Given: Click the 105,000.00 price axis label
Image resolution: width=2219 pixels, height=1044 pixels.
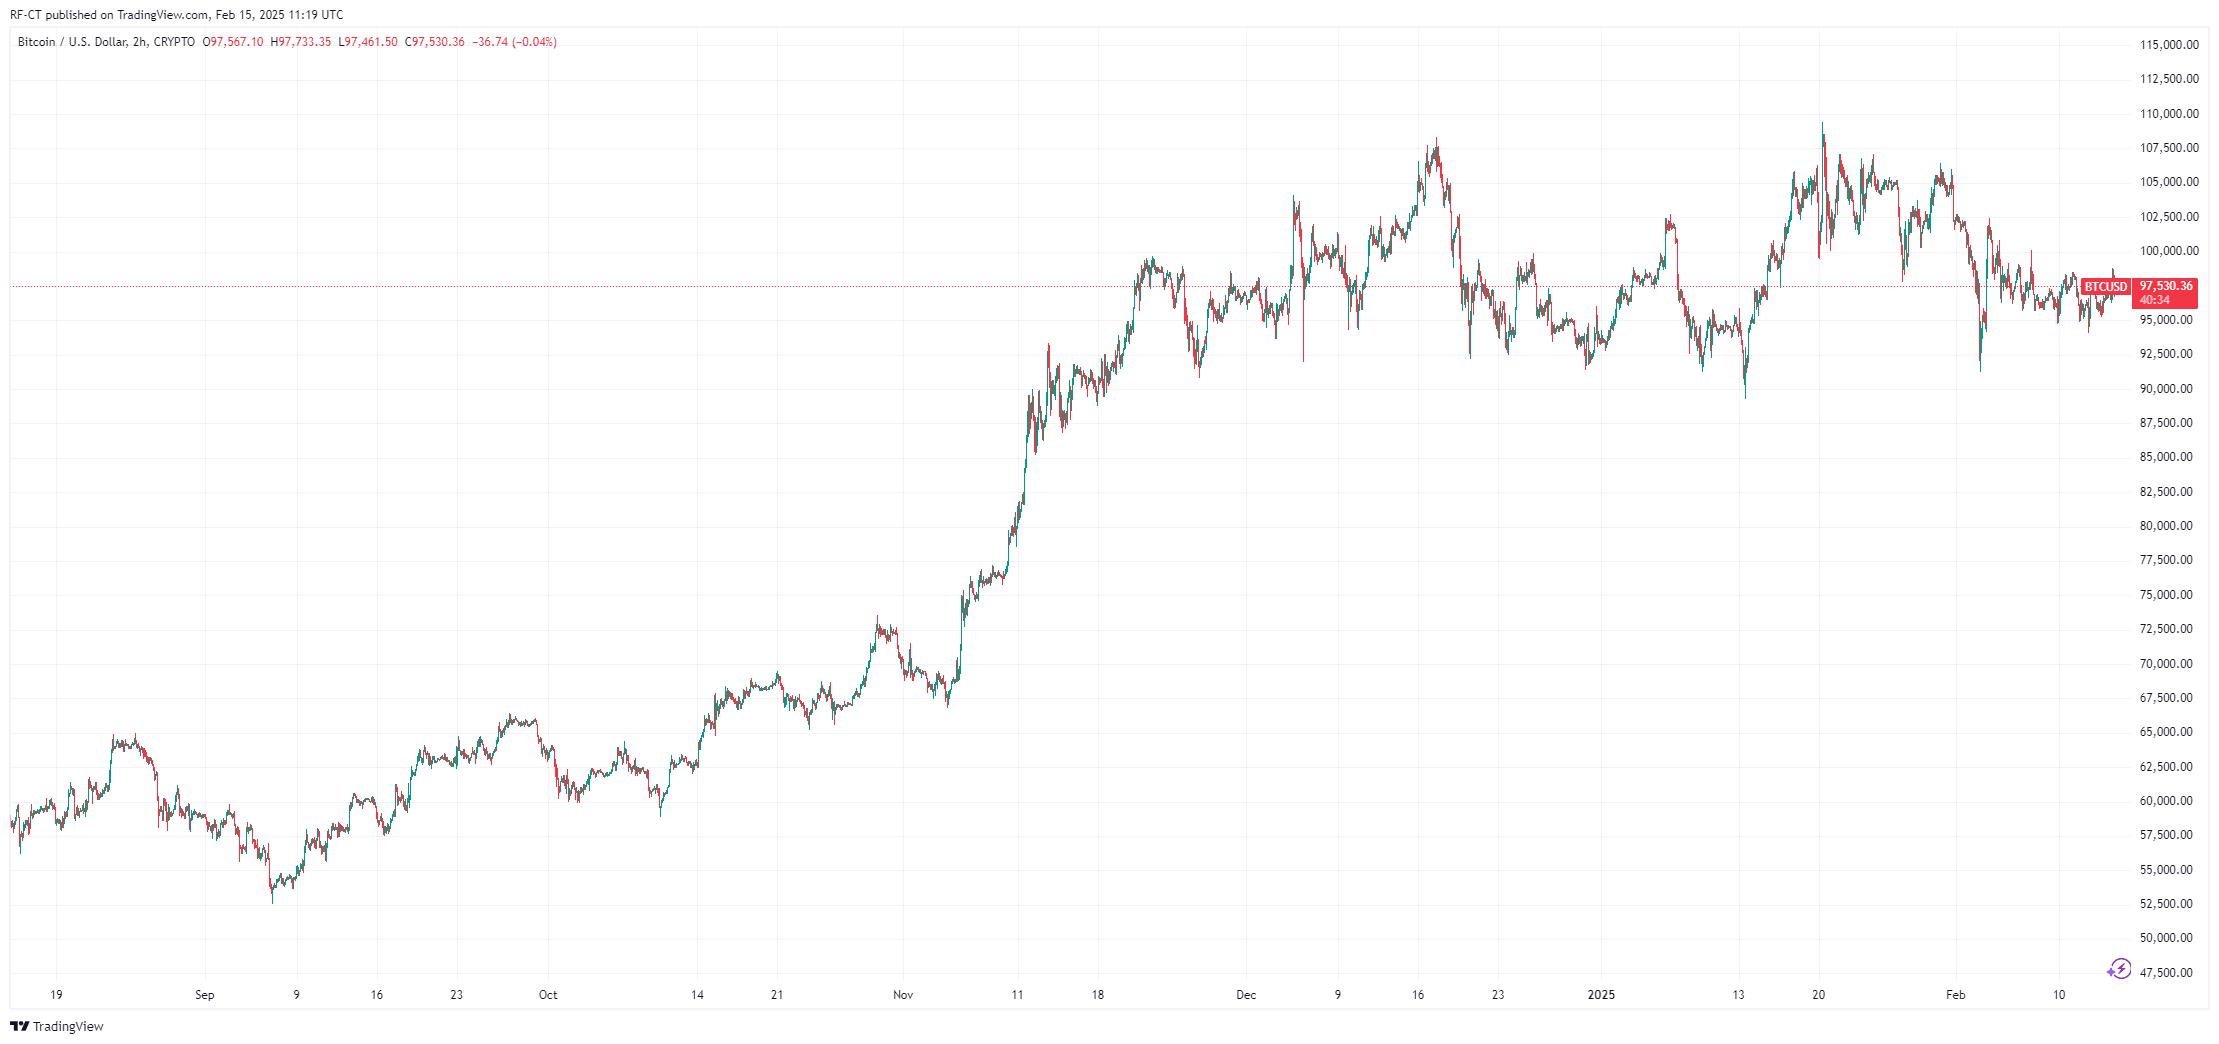Looking at the screenshot, I should point(2169,182).
